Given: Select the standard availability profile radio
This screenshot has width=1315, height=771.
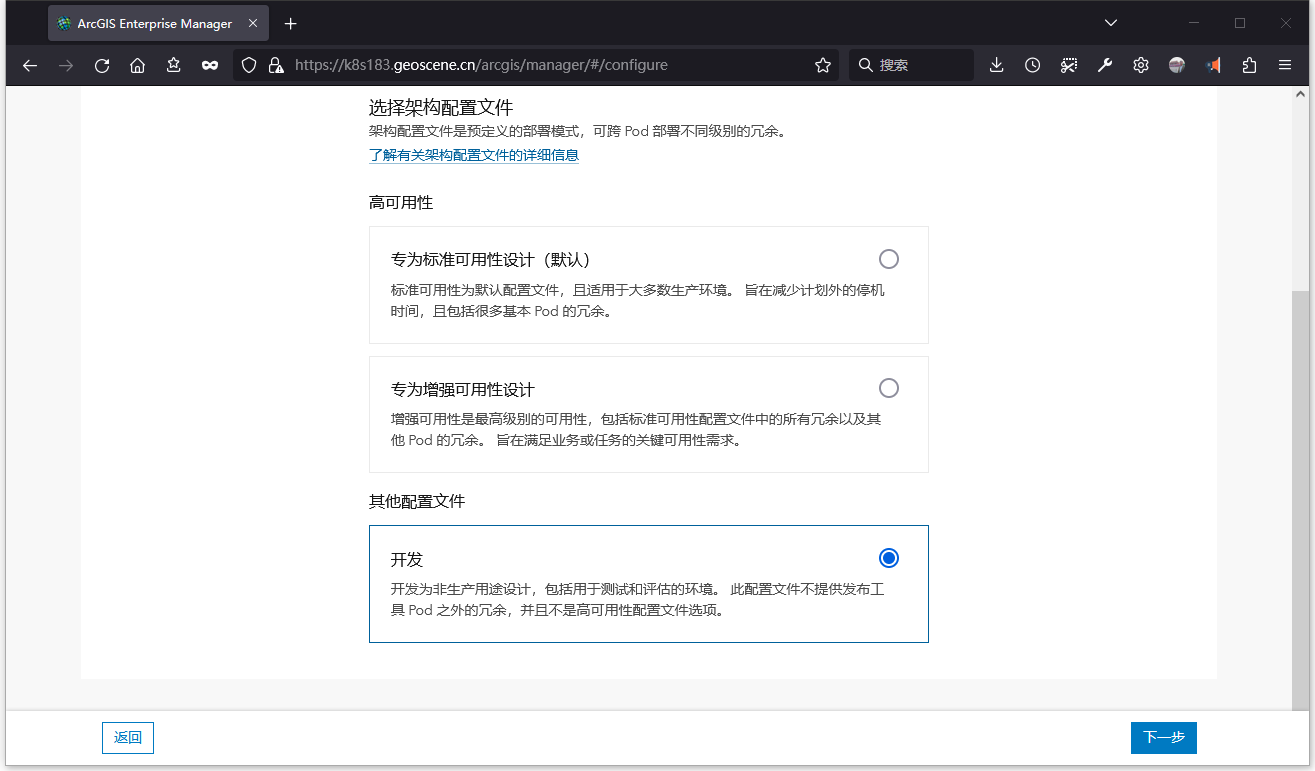Looking at the screenshot, I should (x=889, y=259).
